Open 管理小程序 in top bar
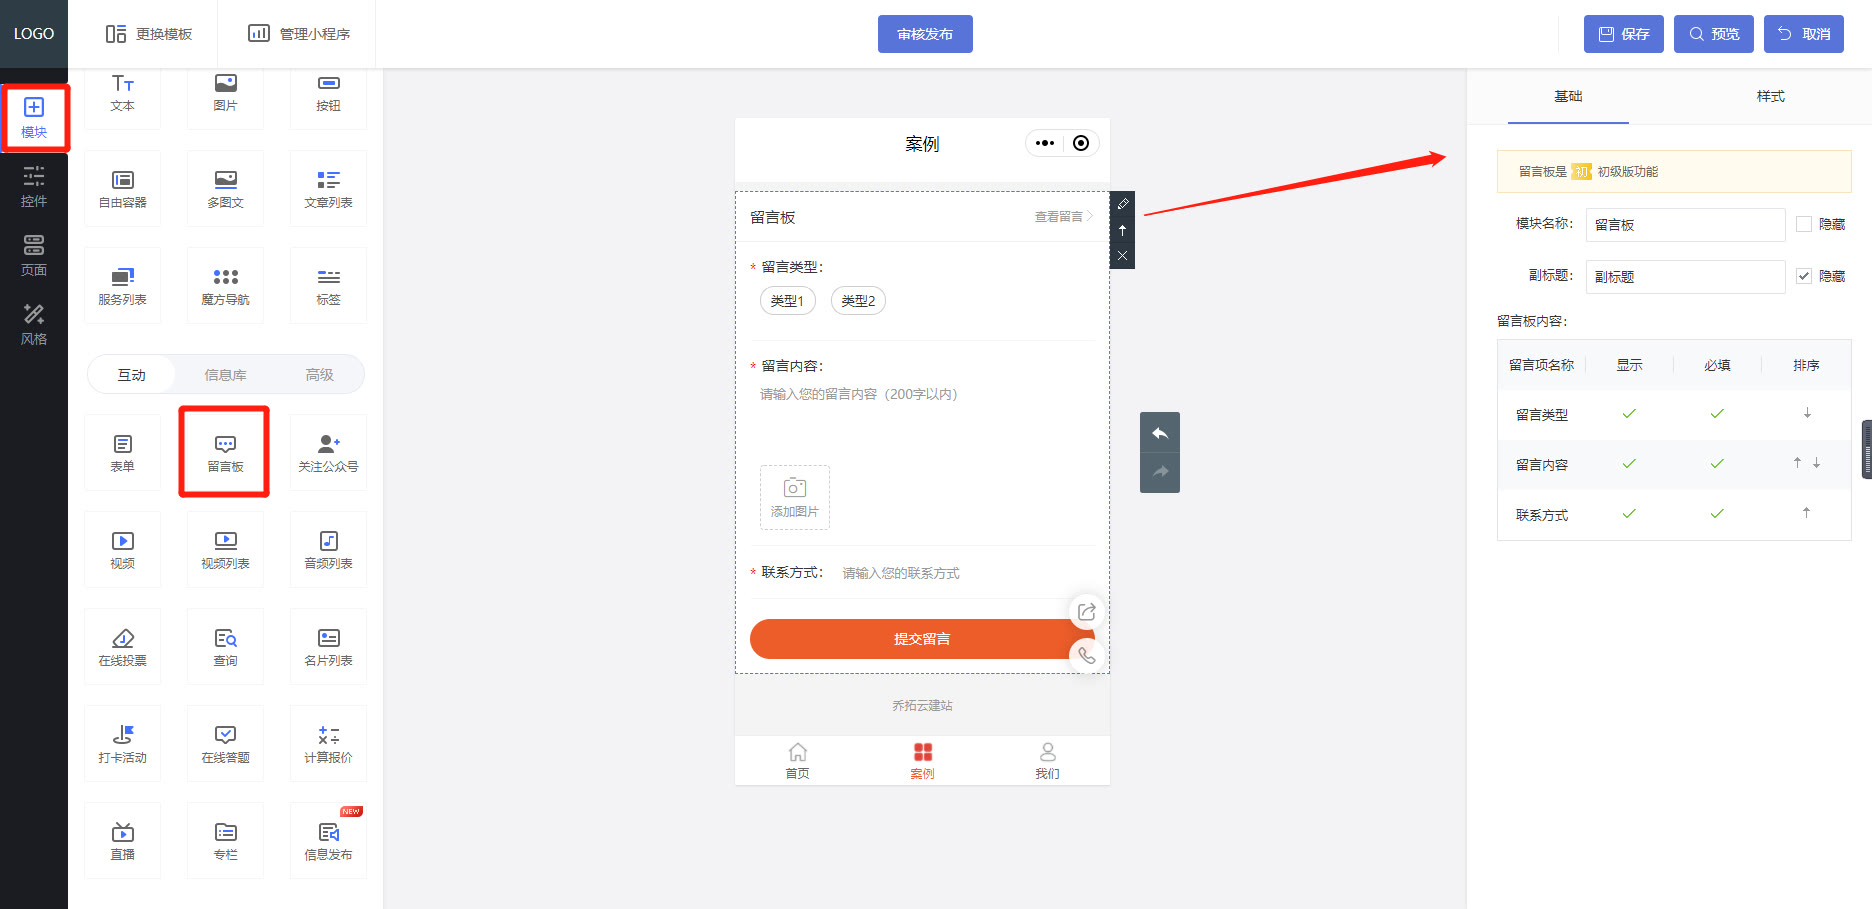Viewport: 1872px width, 909px height. click(x=299, y=34)
